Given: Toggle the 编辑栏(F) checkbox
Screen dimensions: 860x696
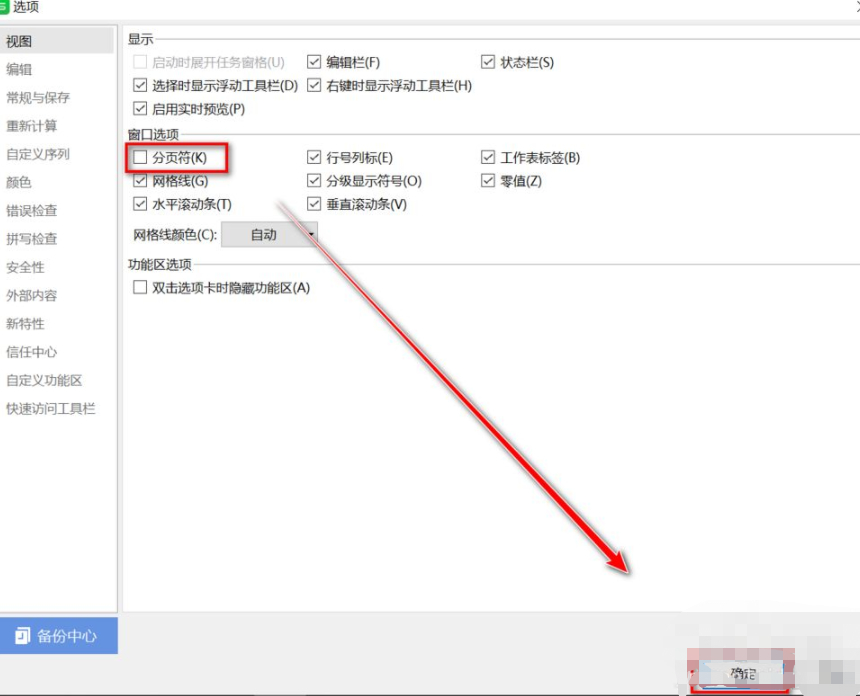Looking at the screenshot, I should [315, 62].
